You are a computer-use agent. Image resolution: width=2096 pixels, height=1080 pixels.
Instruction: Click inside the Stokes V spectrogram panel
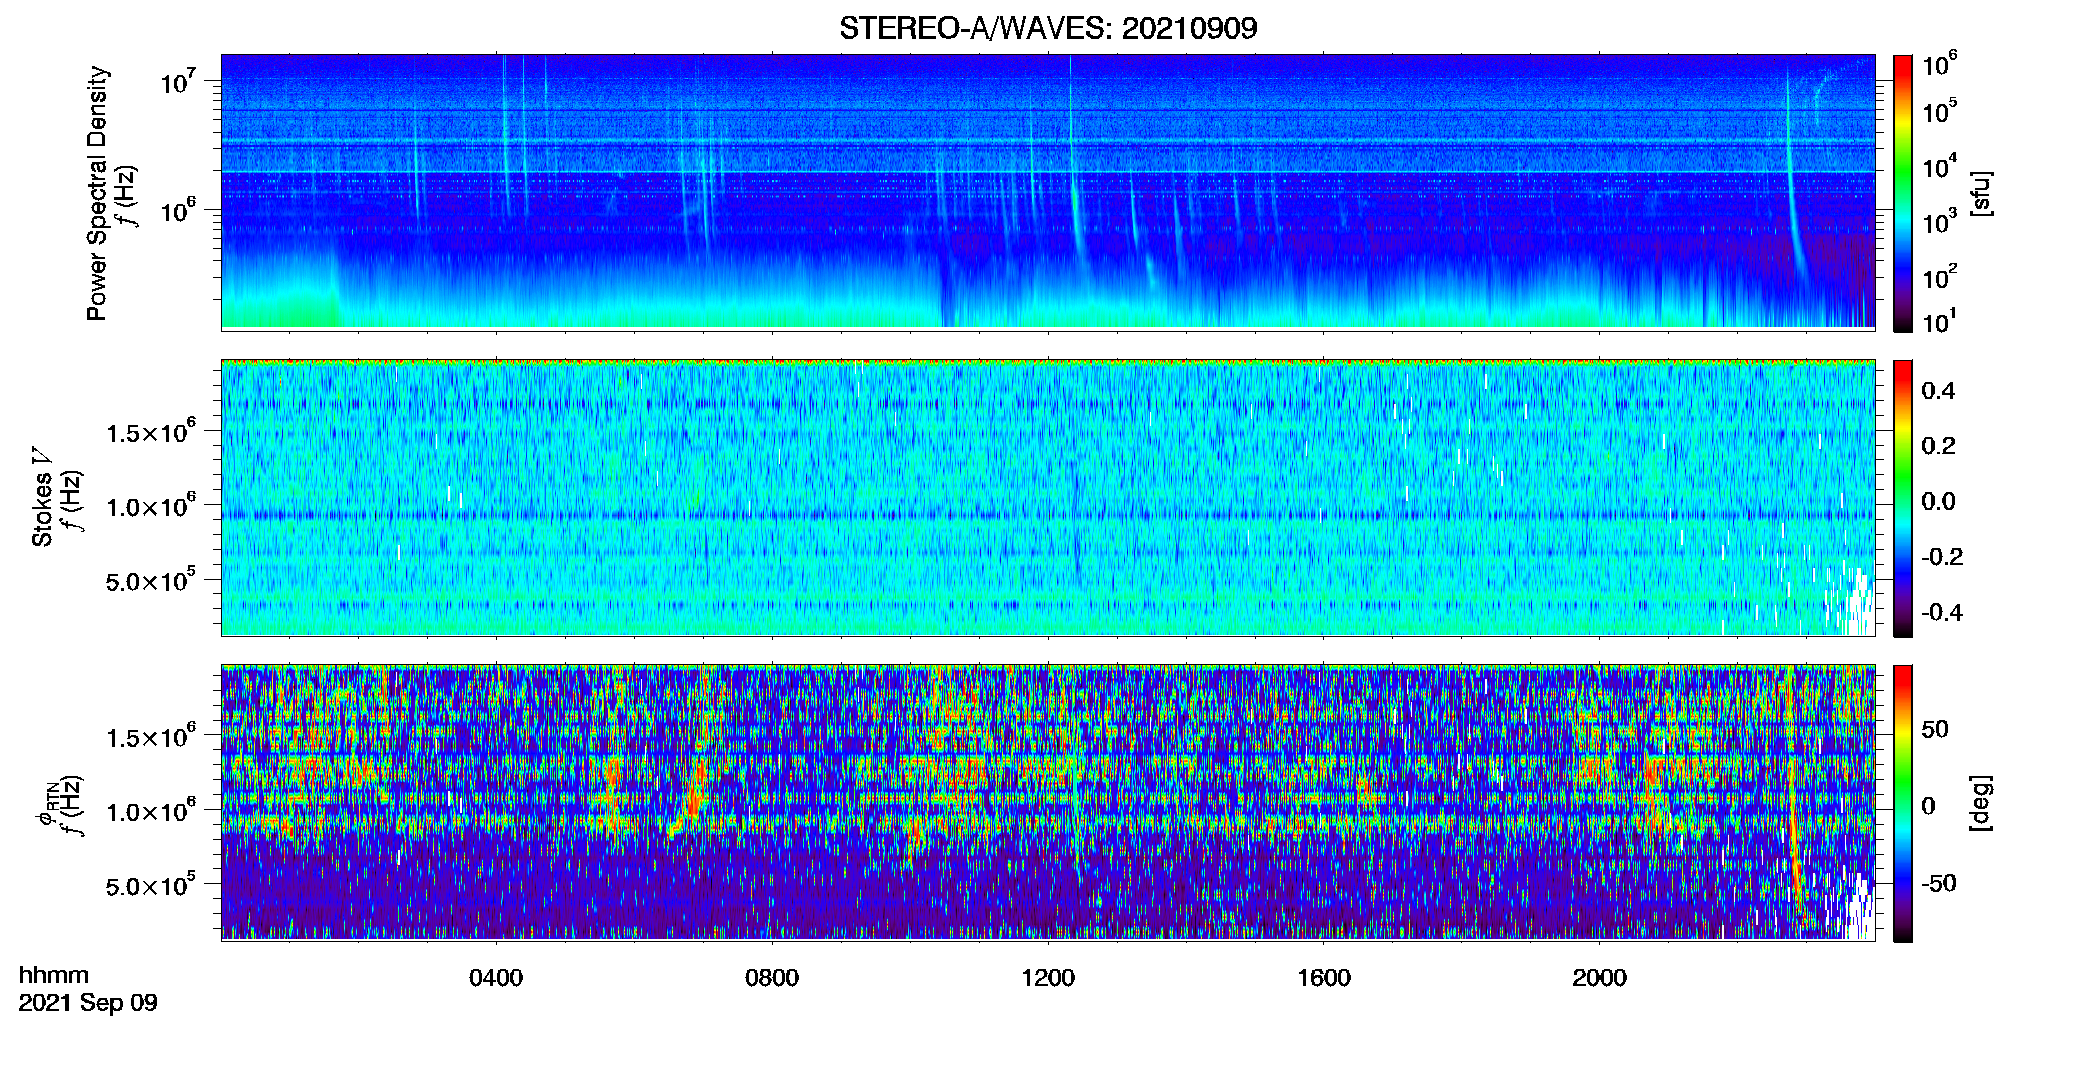[1048, 497]
